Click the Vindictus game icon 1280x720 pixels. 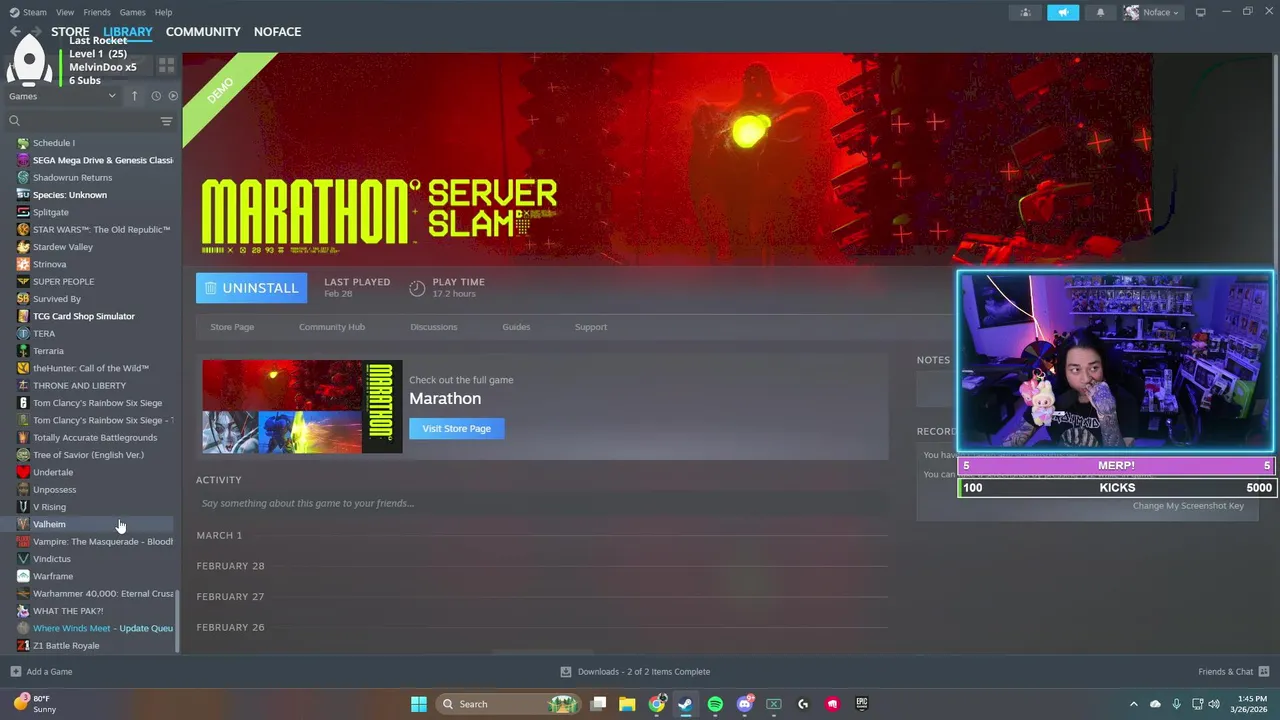pos(23,559)
